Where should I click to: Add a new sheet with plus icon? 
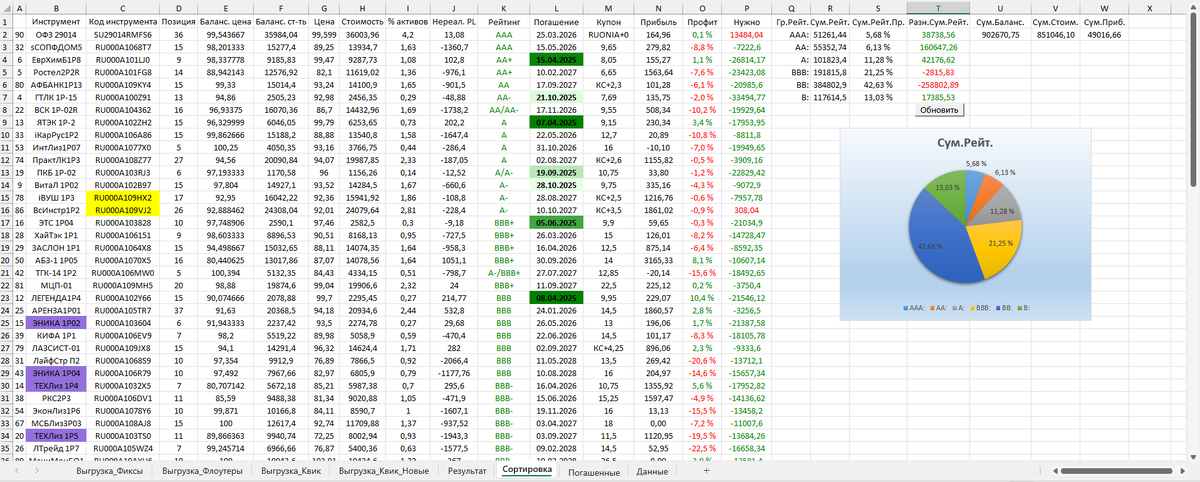point(706,470)
